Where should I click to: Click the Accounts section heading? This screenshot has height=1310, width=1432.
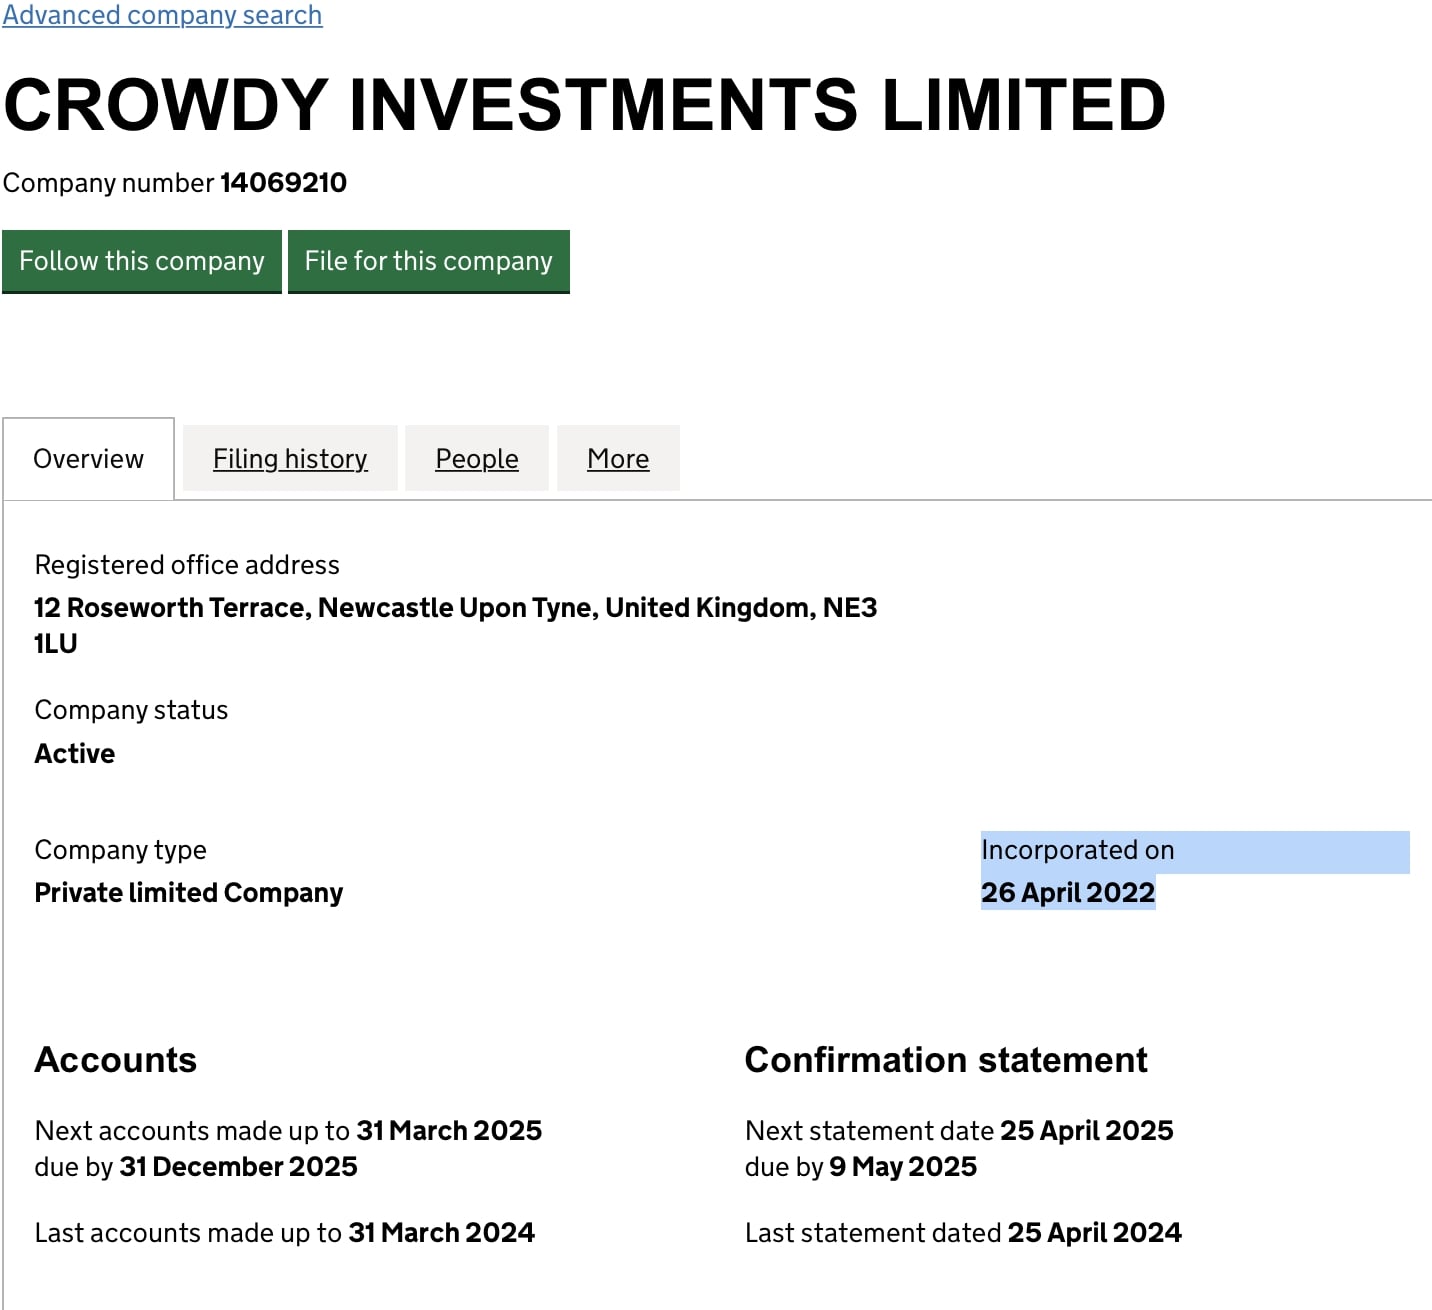(x=116, y=1060)
